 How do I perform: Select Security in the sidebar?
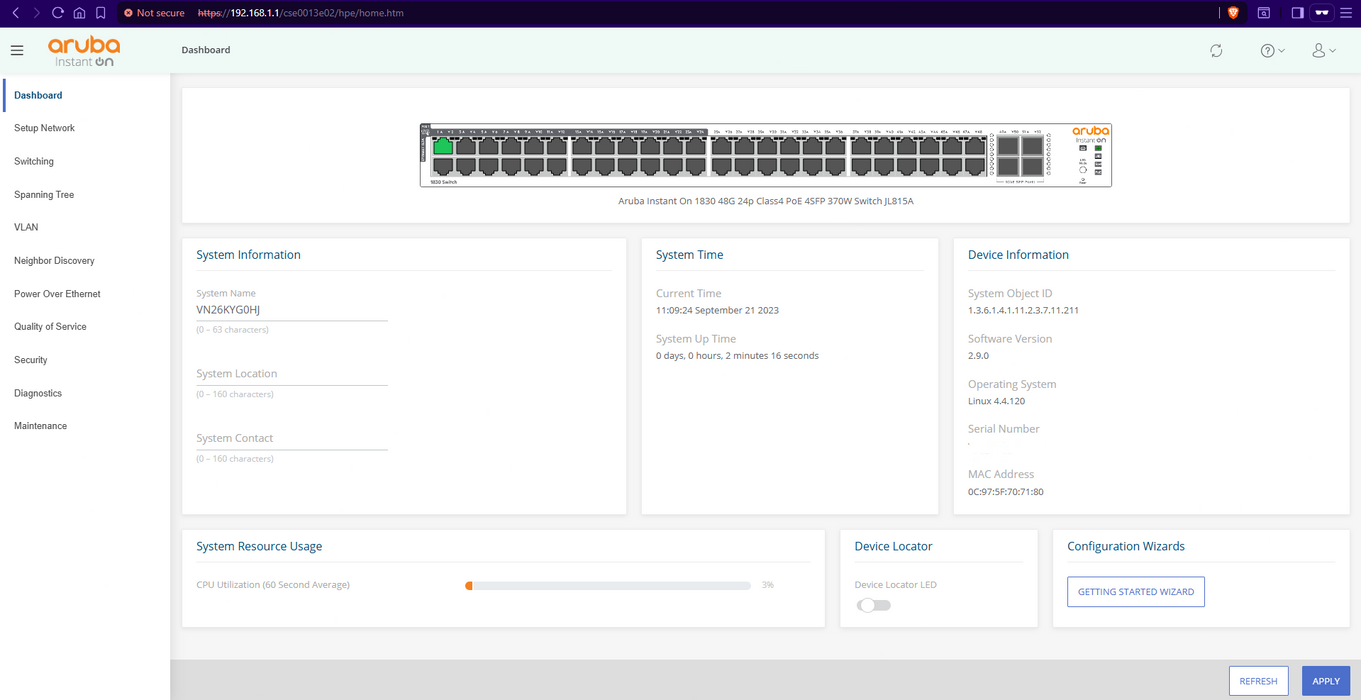pyautogui.click(x=31, y=359)
